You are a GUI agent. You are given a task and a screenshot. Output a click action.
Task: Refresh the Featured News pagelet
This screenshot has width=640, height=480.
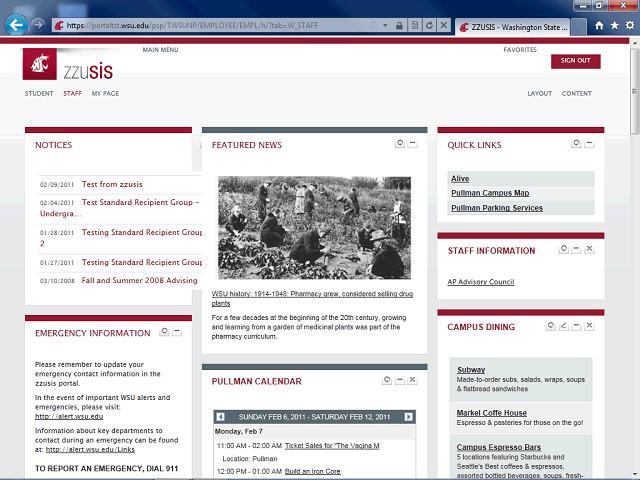(400, 144)
